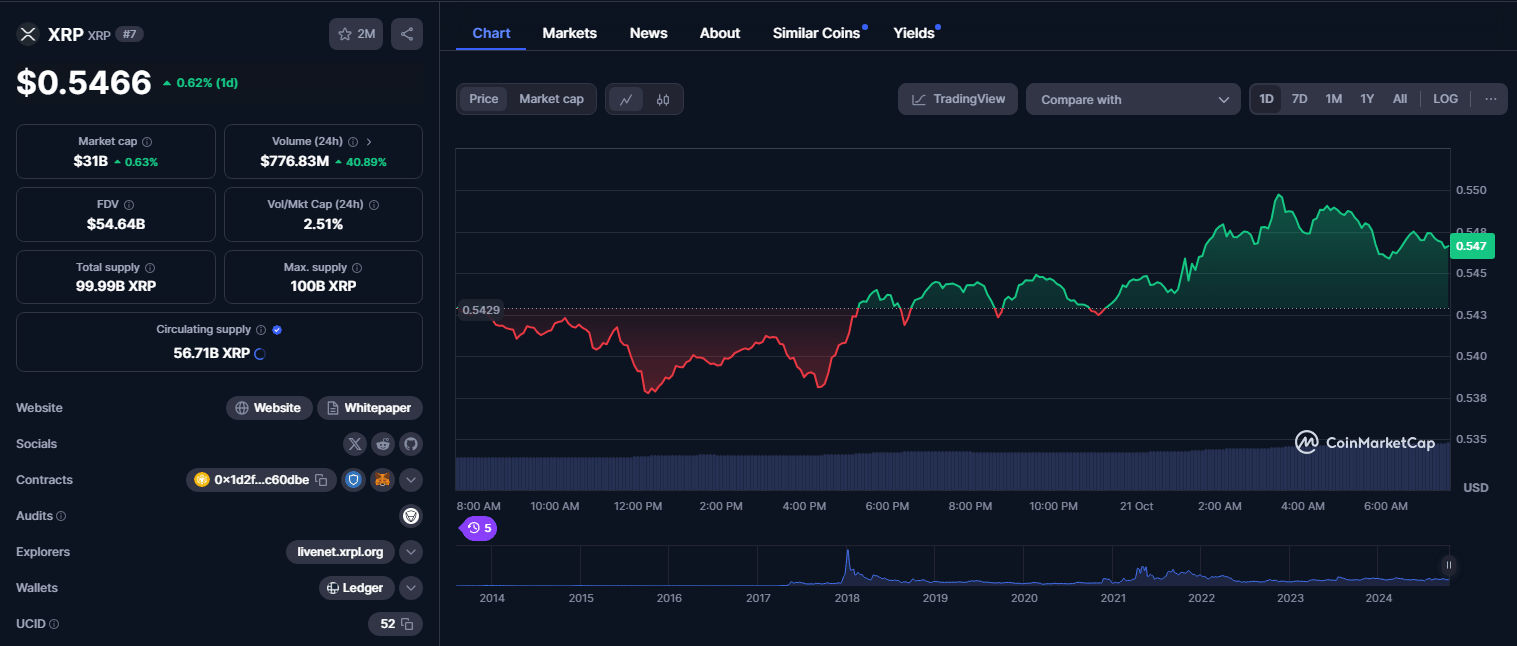Open the TradingView chart button
Image resolution: width=1517 pixels, height=646 pixels.
pyautogui.click(x=958, y=99)
